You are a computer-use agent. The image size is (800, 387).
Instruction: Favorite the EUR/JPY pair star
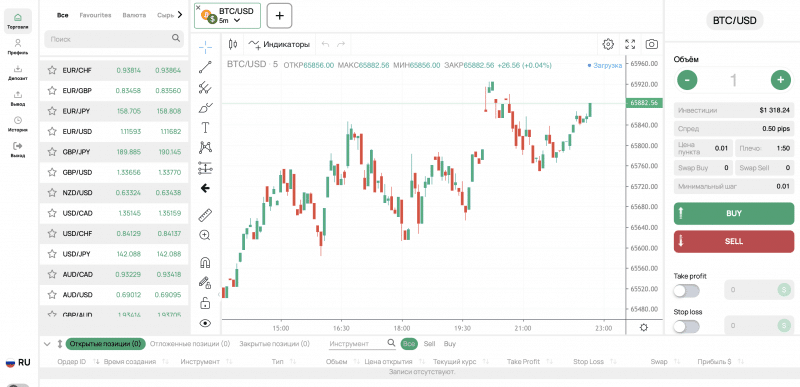pyautogui.click(x=52, y=111)
